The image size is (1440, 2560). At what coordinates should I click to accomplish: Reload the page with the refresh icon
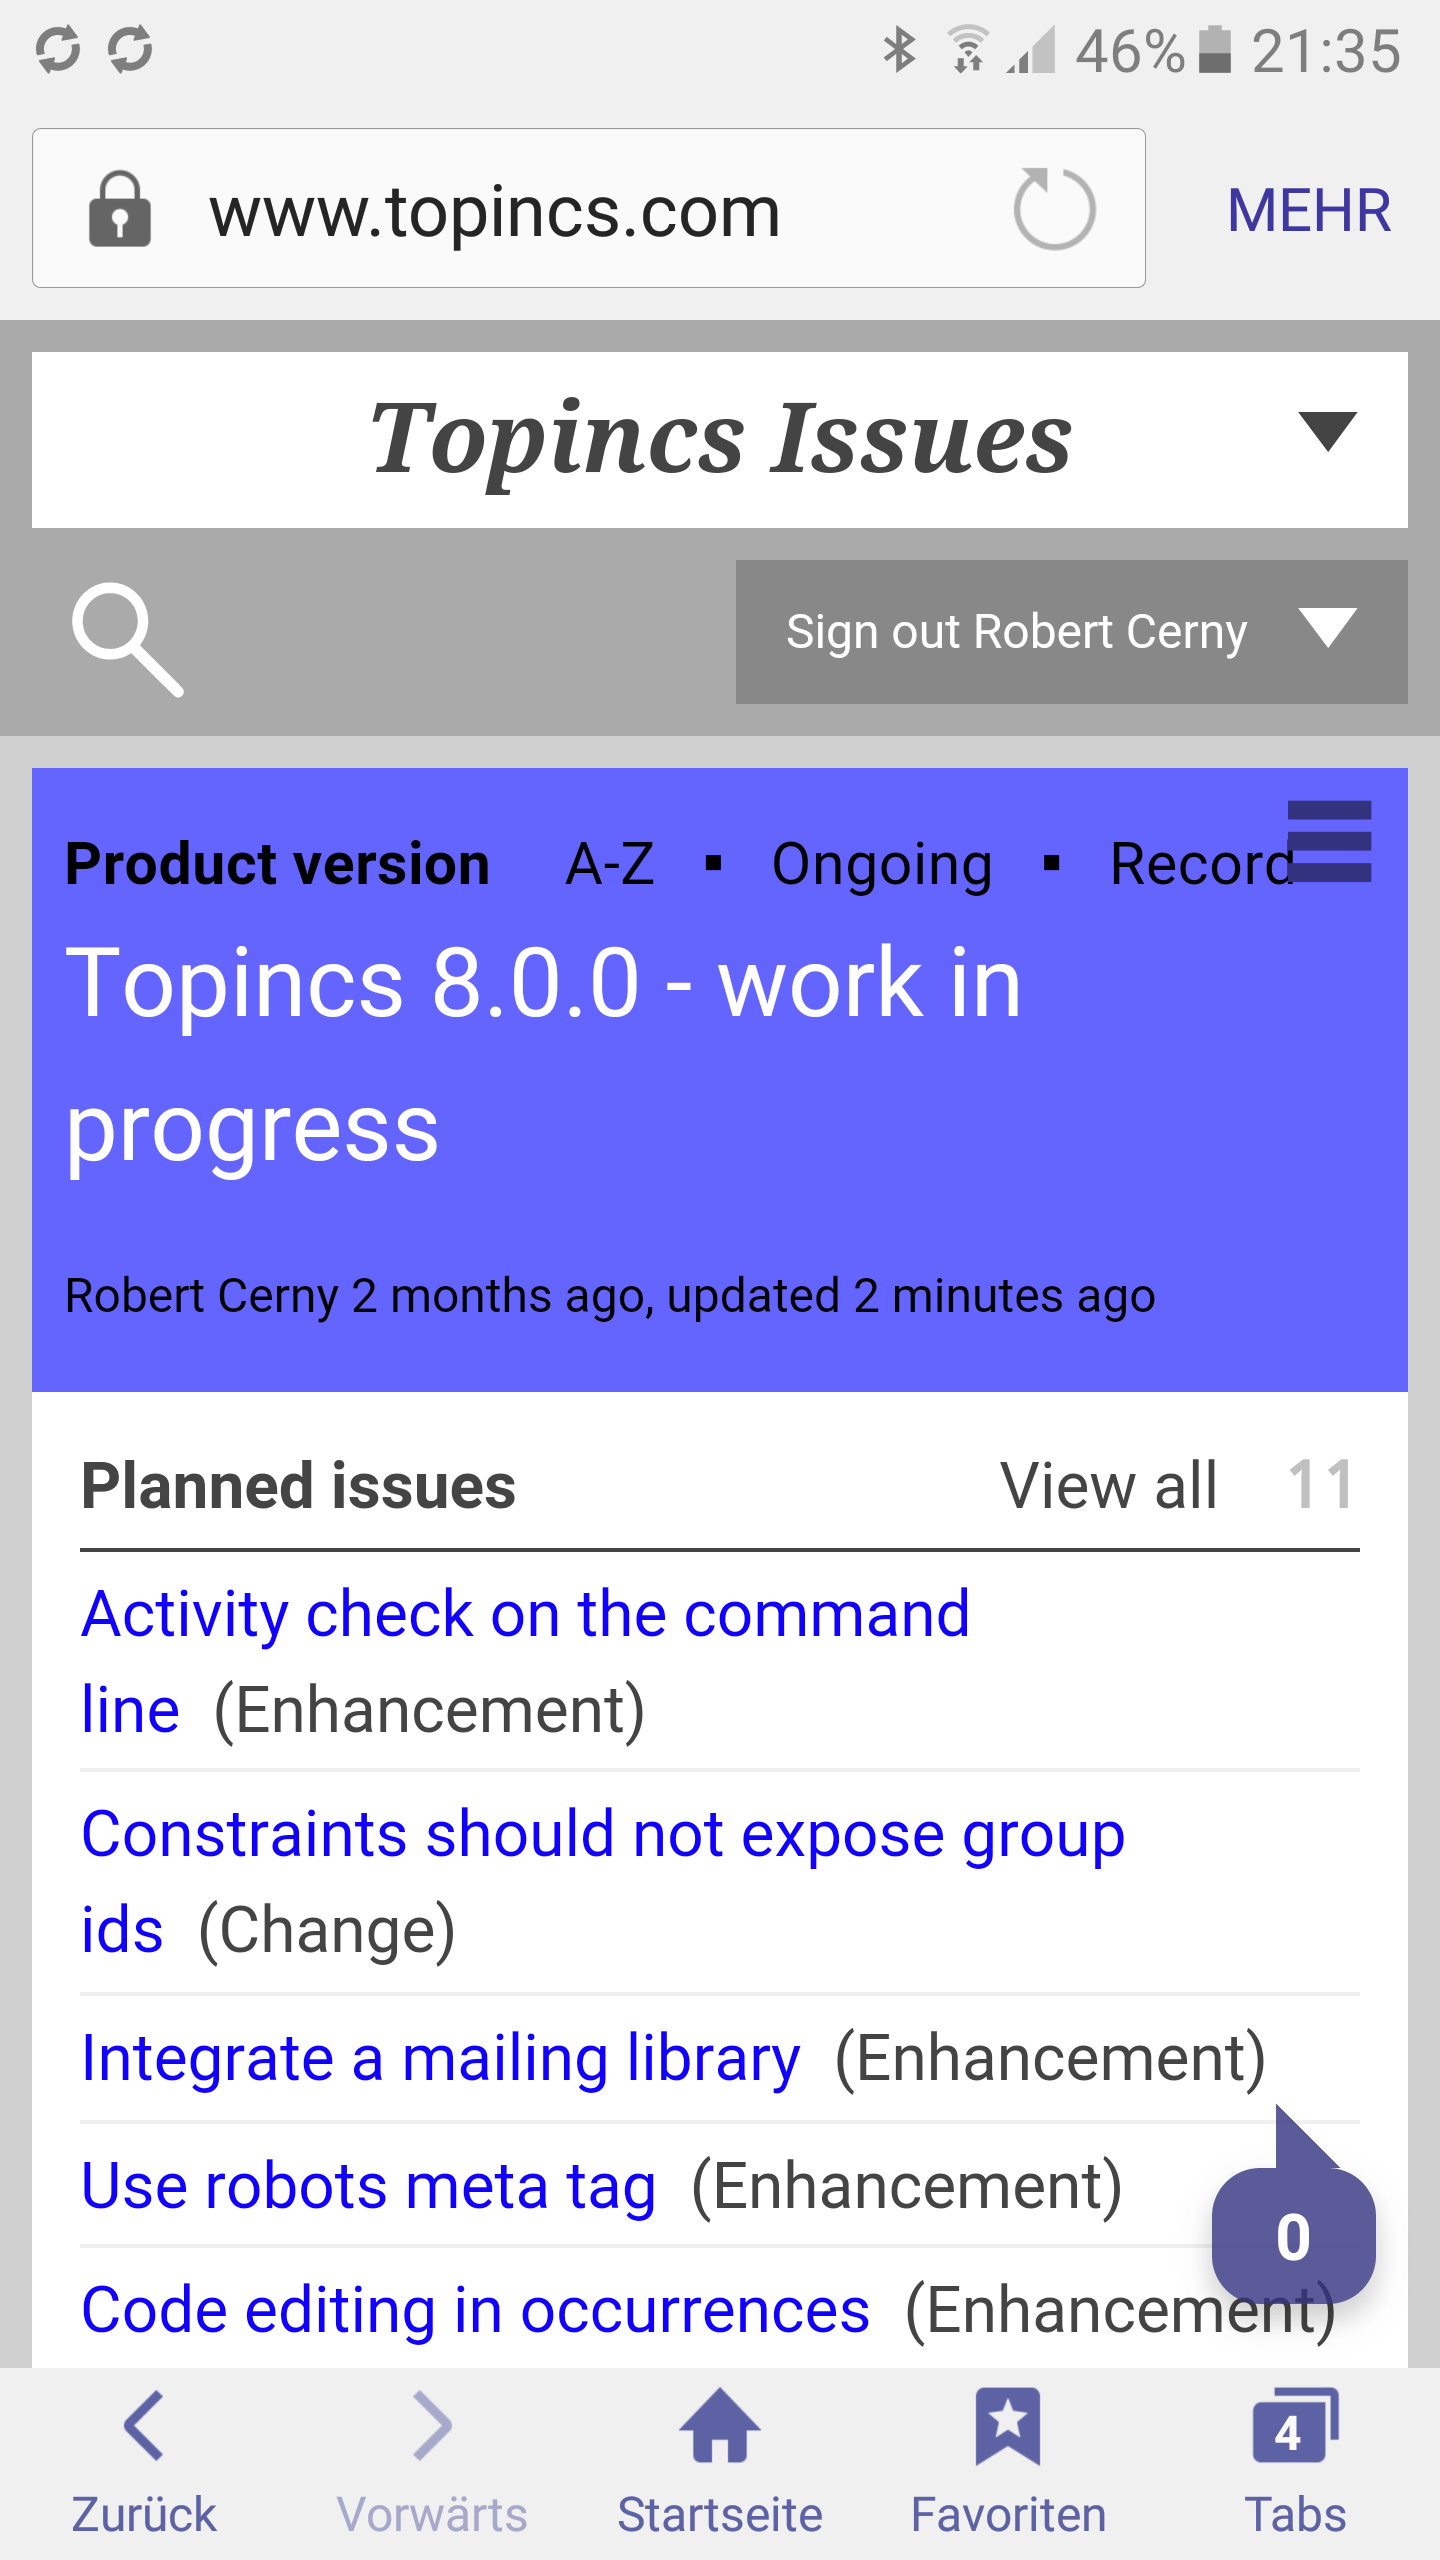pyautogui.click(x=1054, y=209)
